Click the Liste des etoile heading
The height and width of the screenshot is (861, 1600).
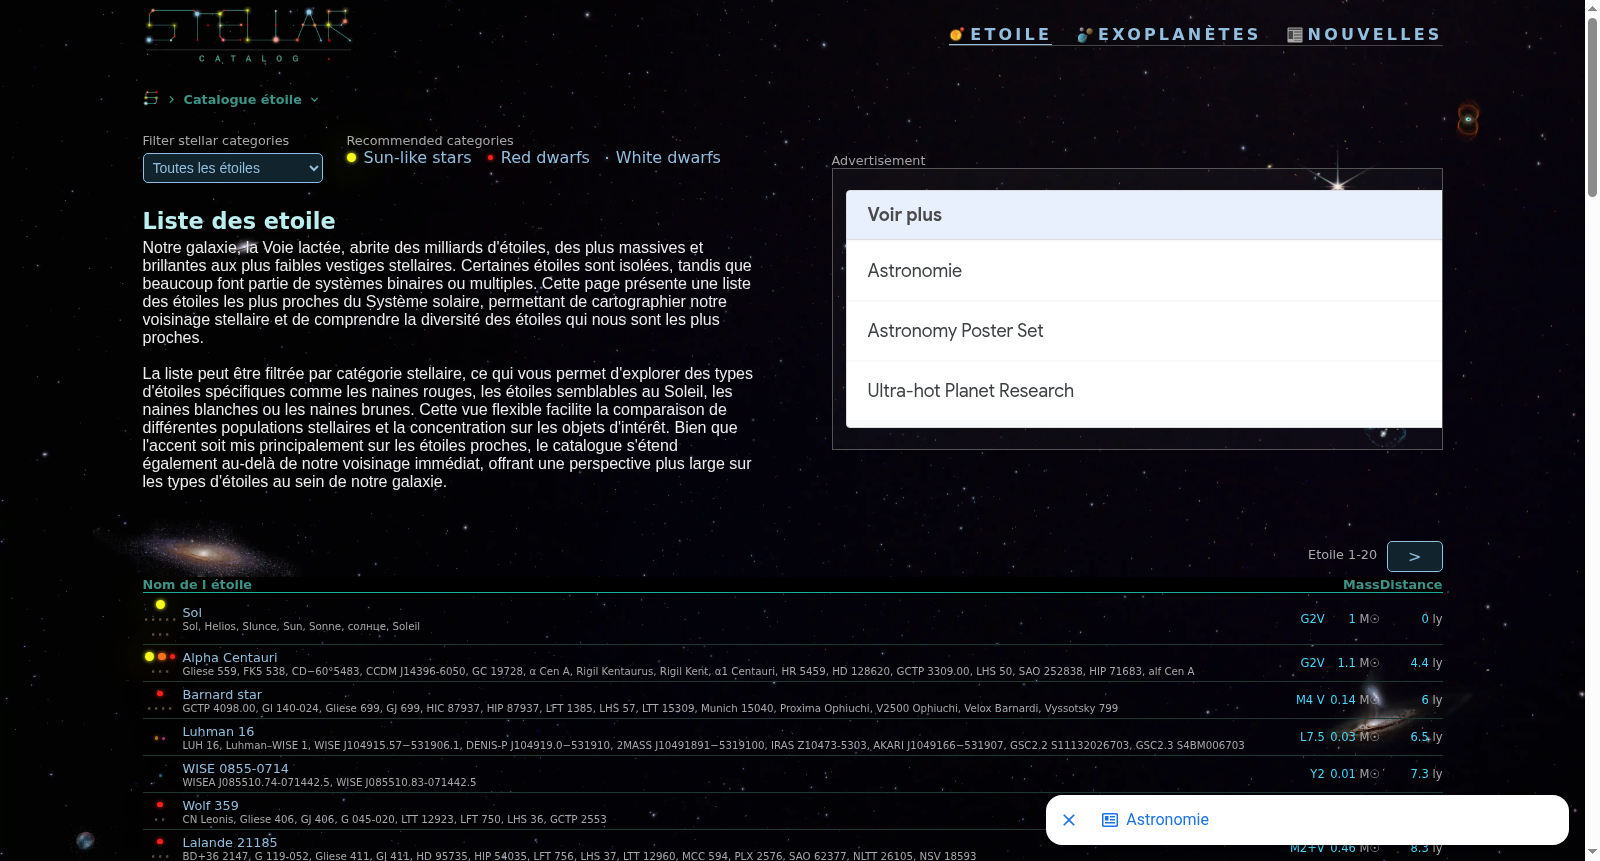[x=239, y=221]
